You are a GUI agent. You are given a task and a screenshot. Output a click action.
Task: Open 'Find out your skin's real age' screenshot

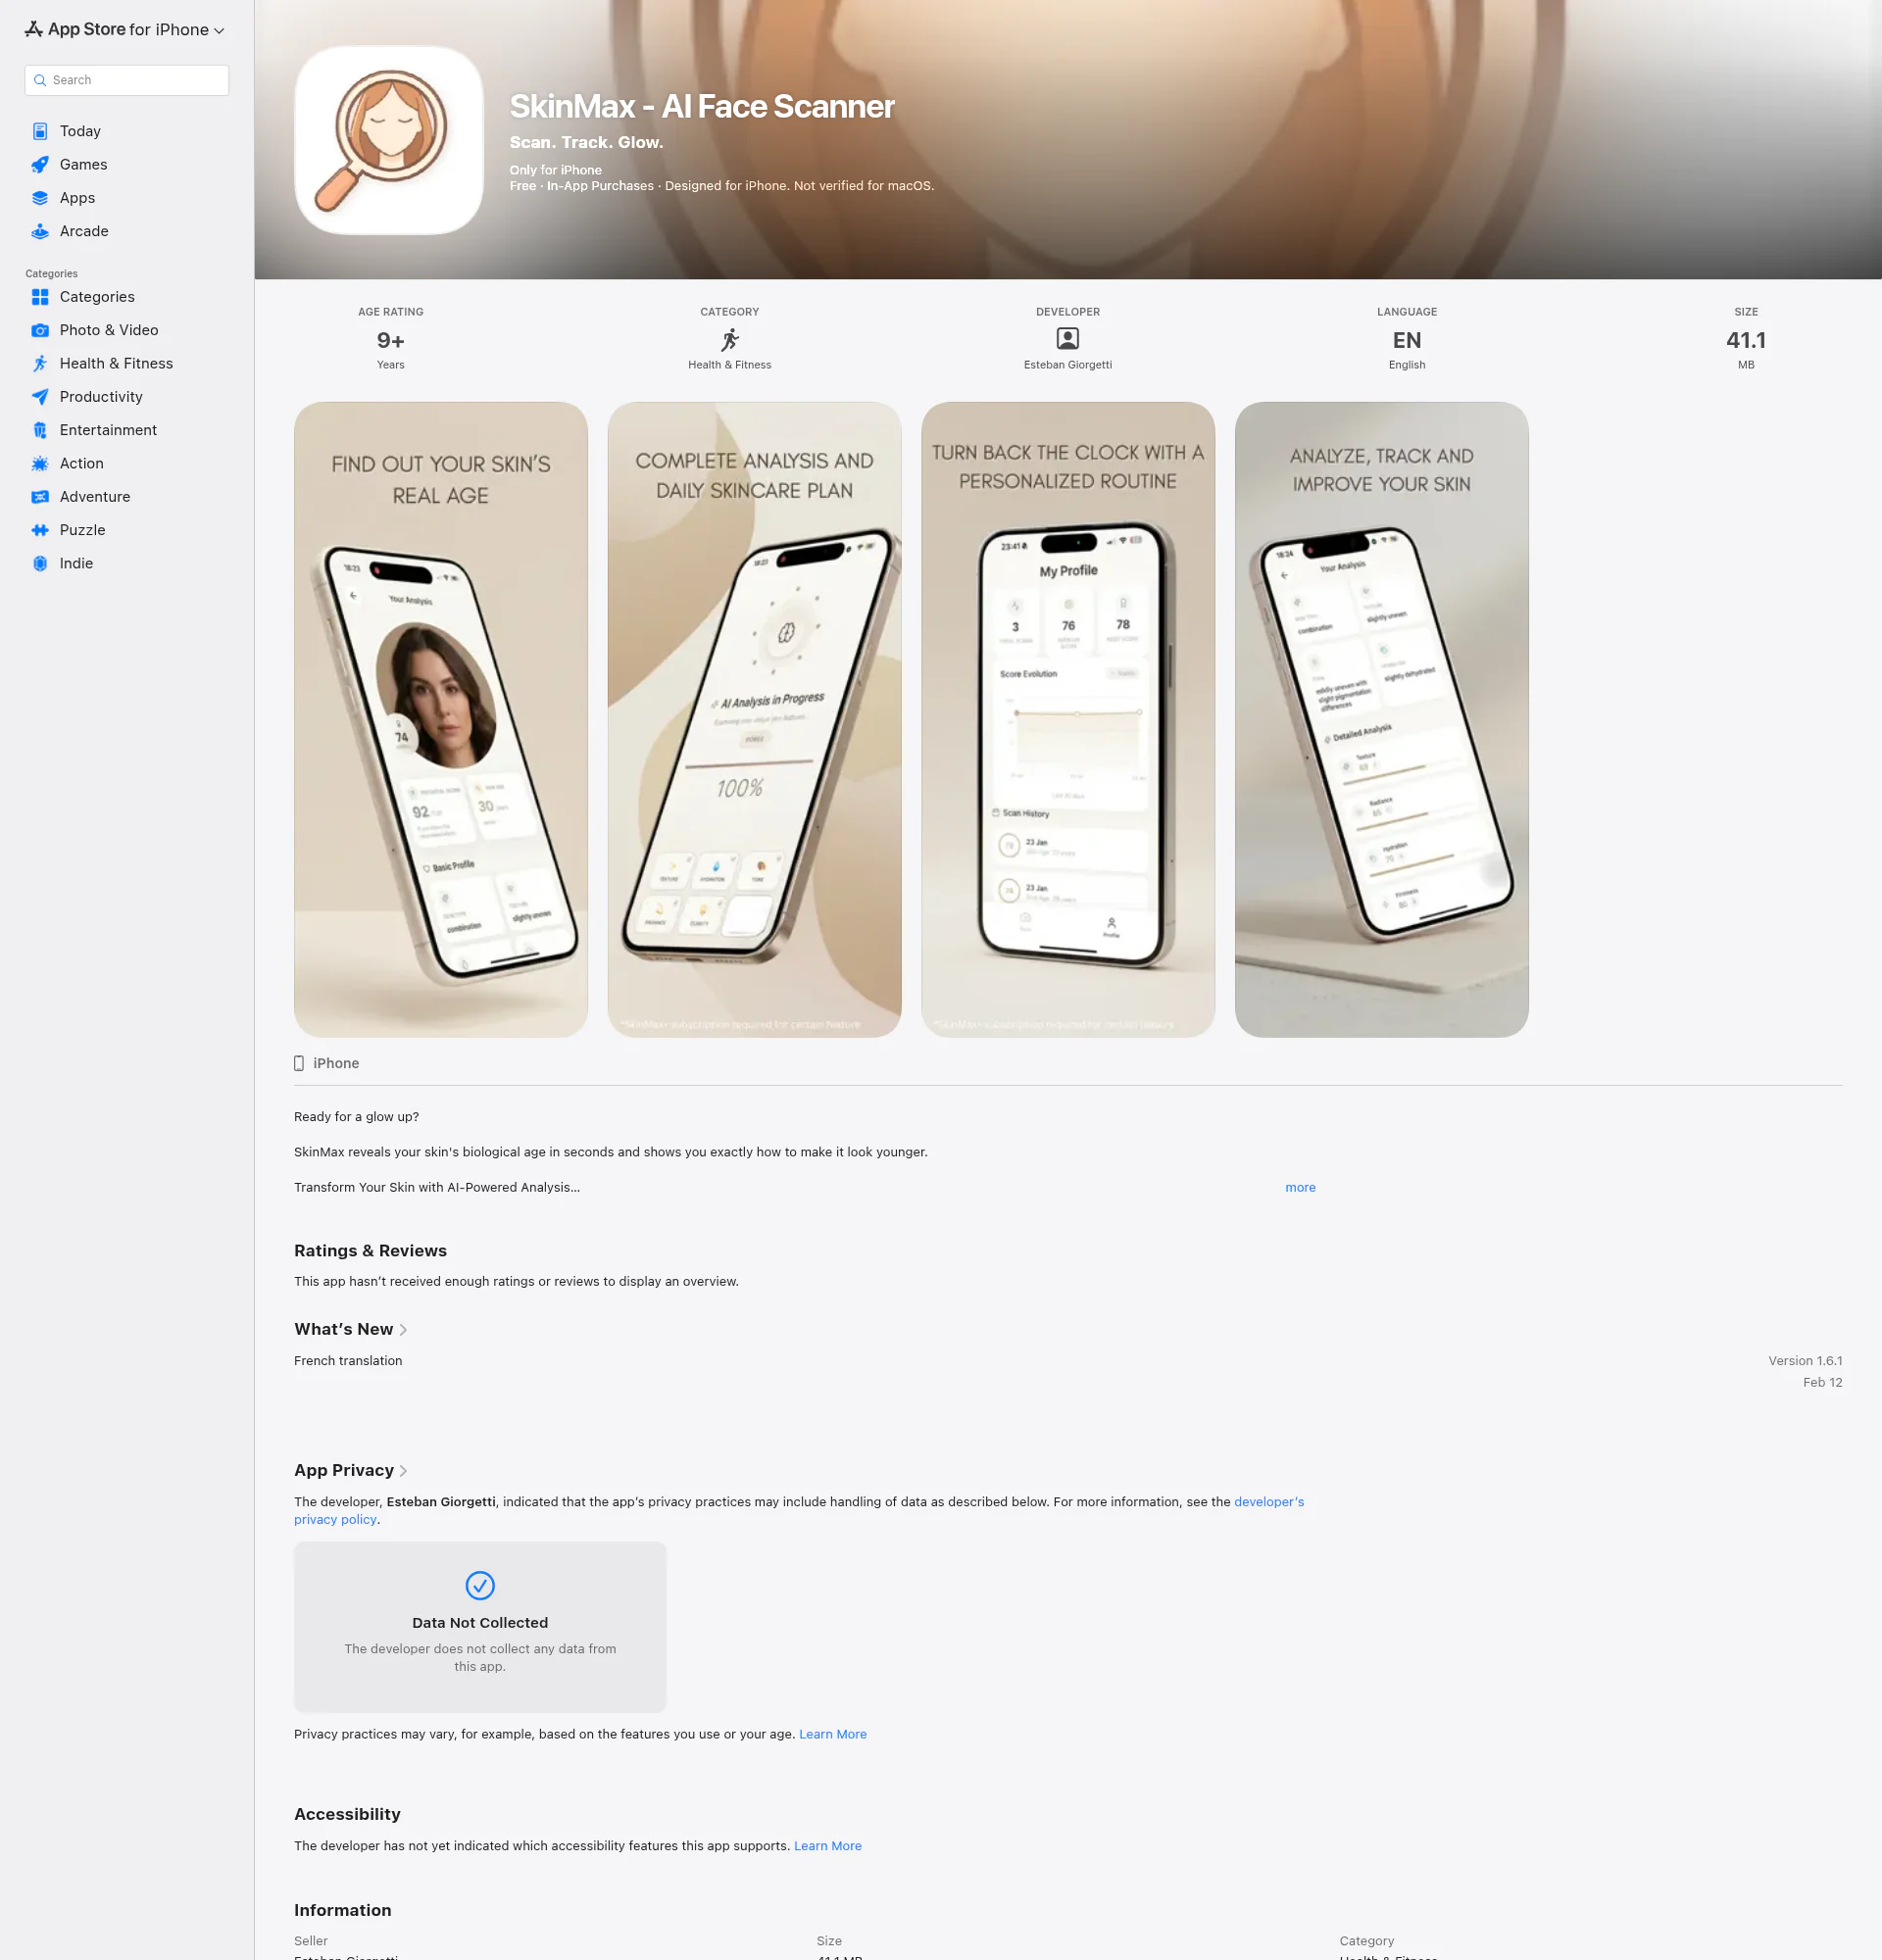[440, 719]
